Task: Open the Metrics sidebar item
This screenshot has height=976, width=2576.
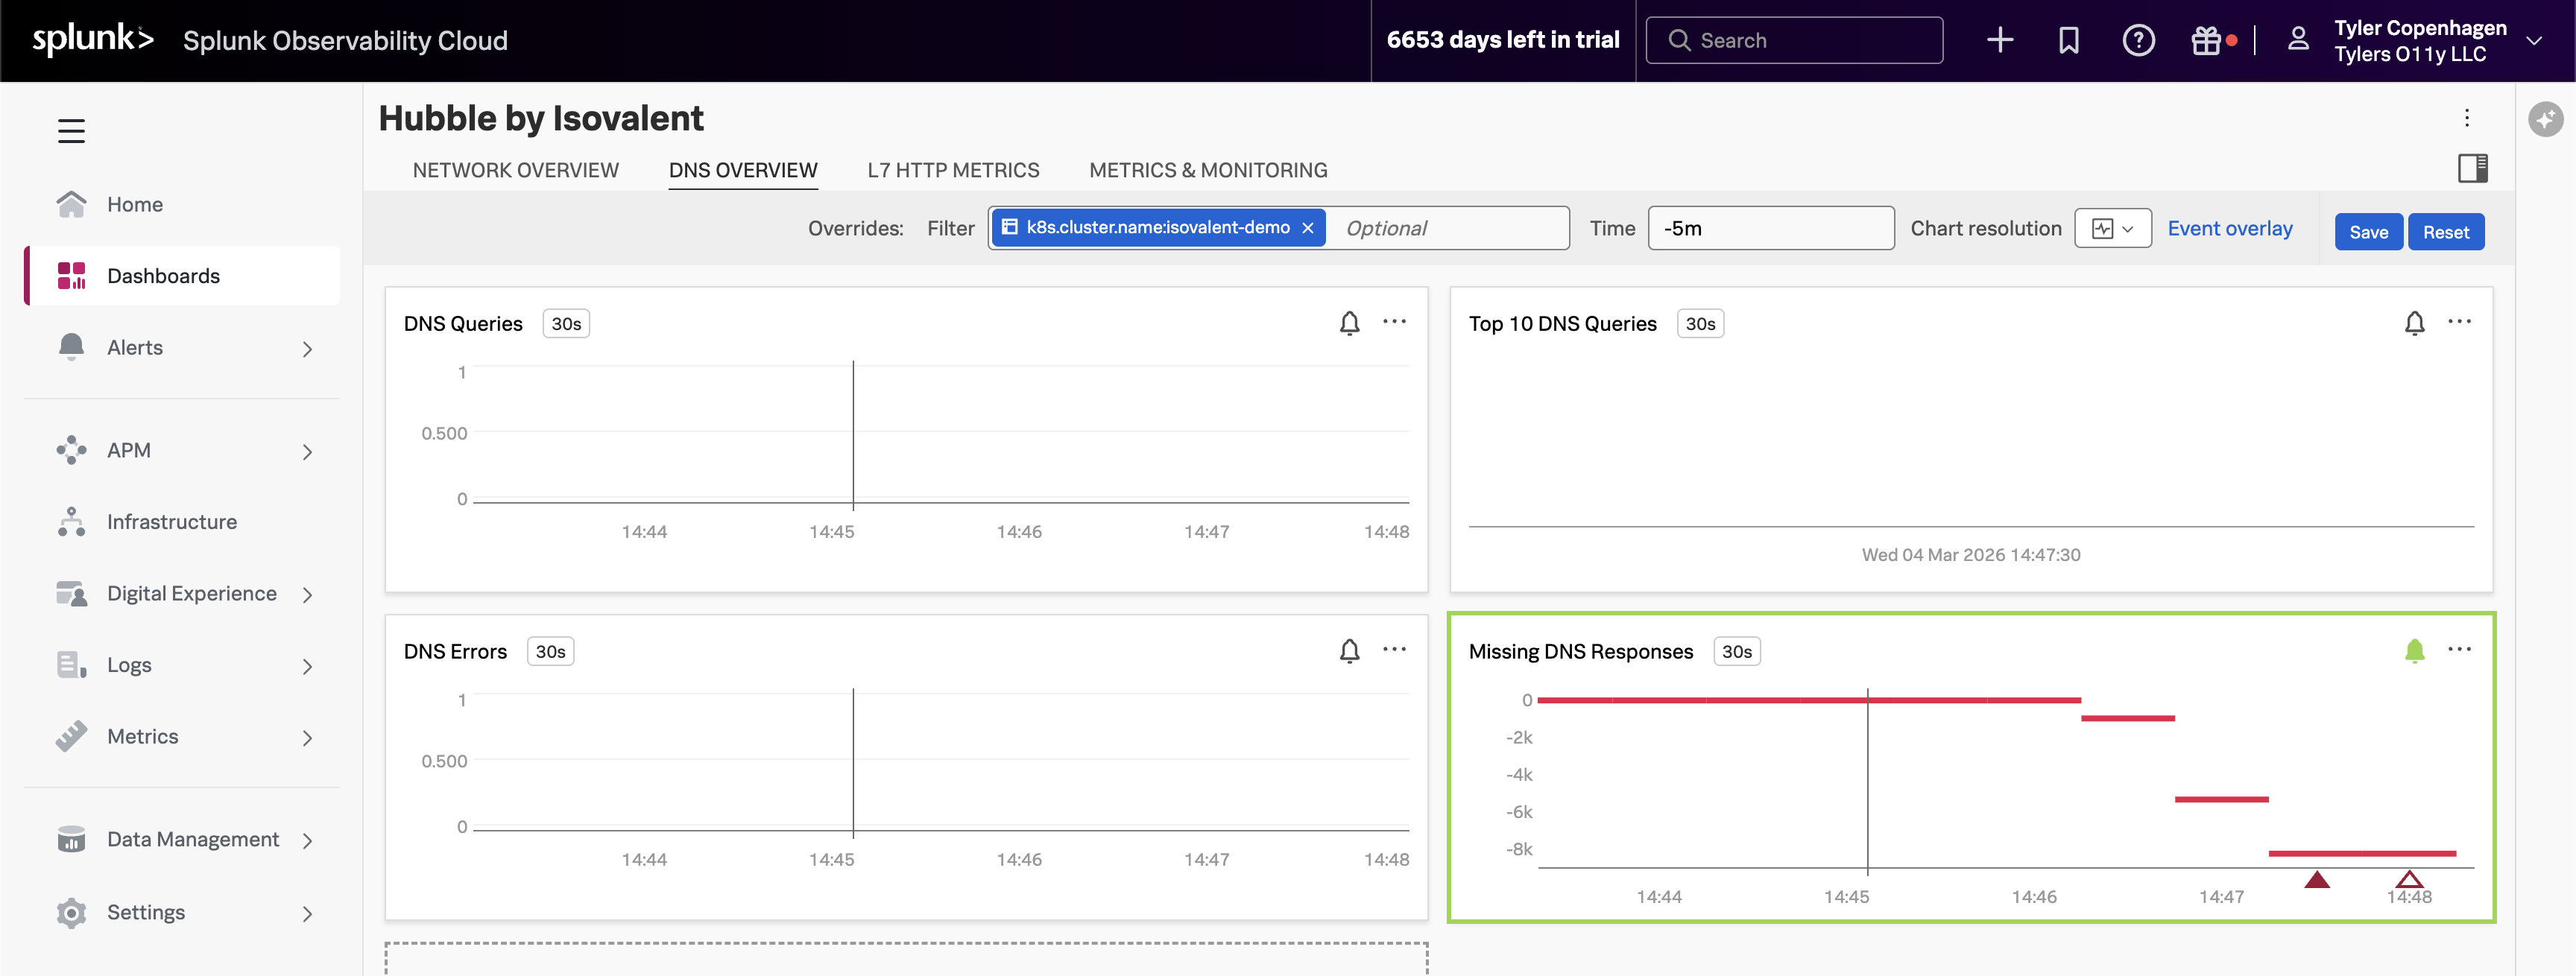Action: pos(142,736)
